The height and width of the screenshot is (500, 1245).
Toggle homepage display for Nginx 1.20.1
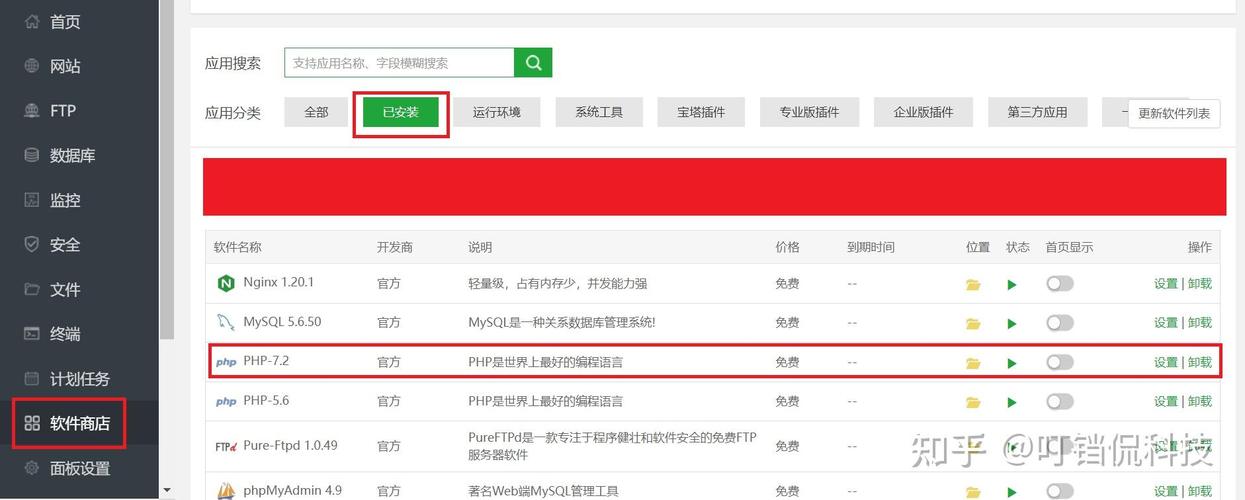click(x=1060, y=283)
